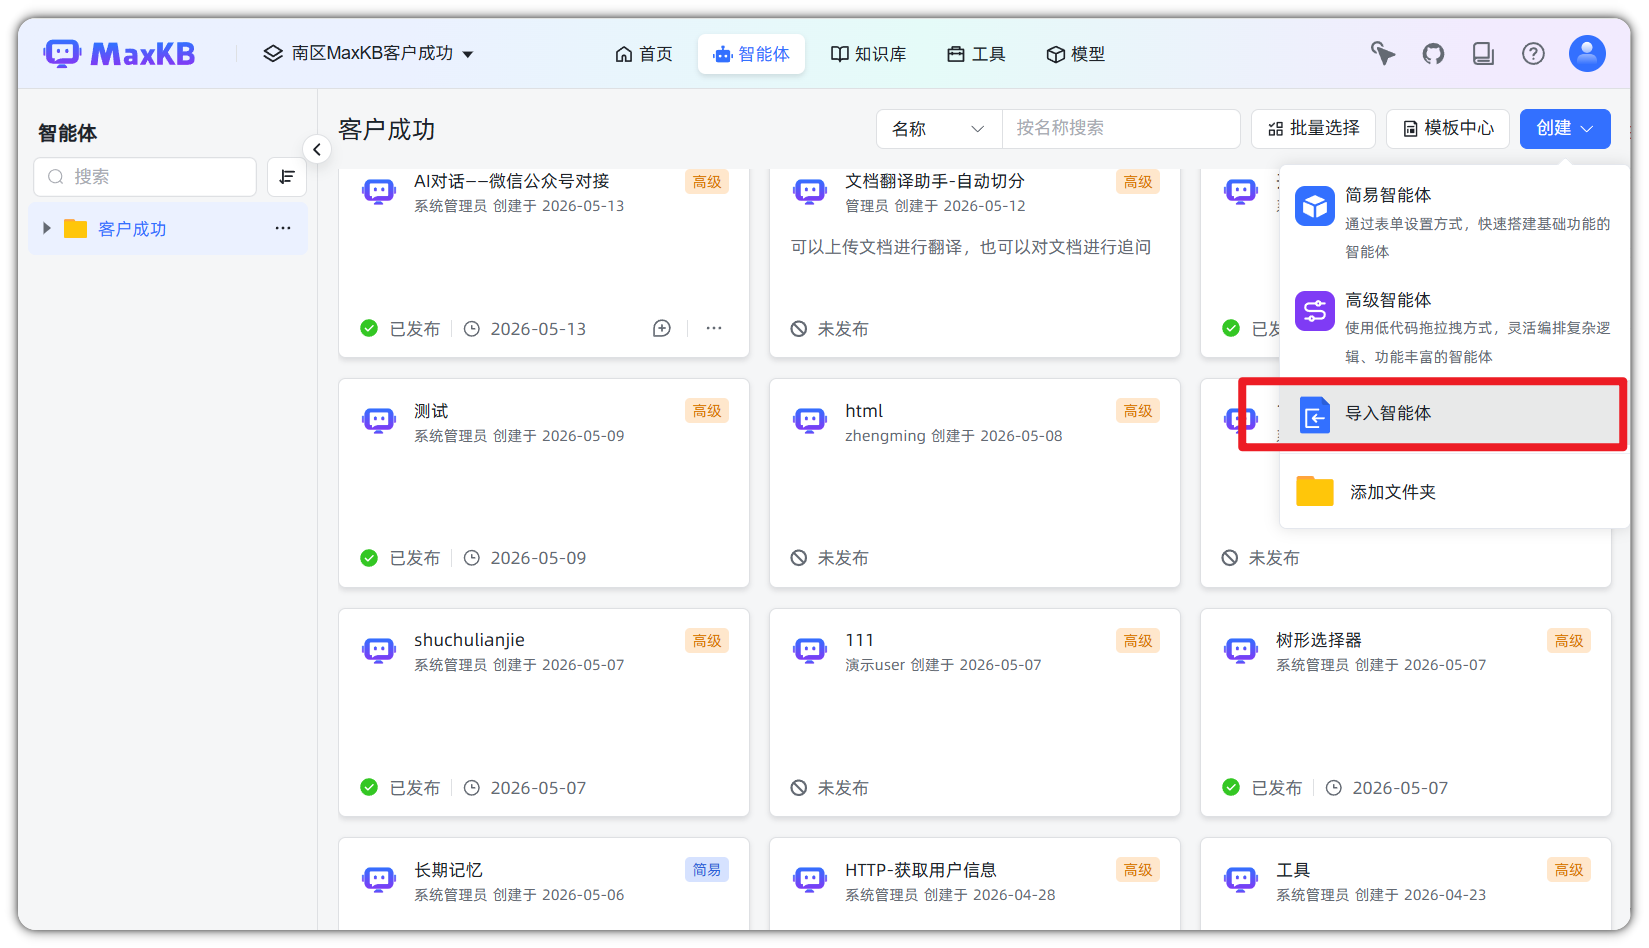The width and height of the screenshot is (1649, 948).
Task: Switch to the 知识库 tab
Action: coord(868,54)
